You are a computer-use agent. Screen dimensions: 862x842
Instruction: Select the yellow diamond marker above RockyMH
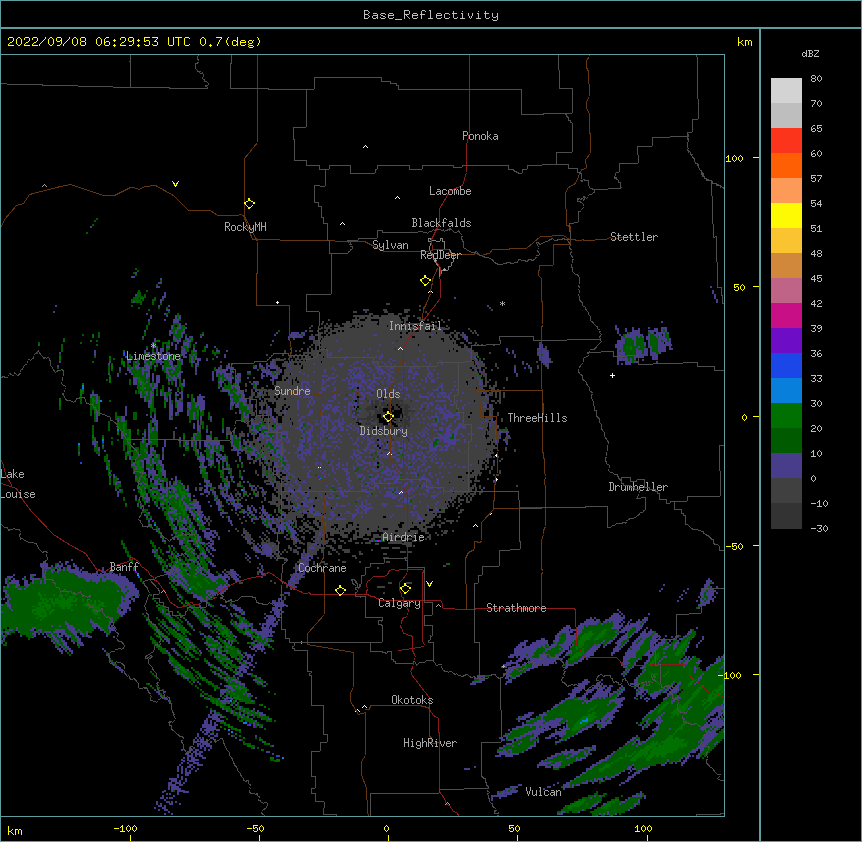click(249, 204)
